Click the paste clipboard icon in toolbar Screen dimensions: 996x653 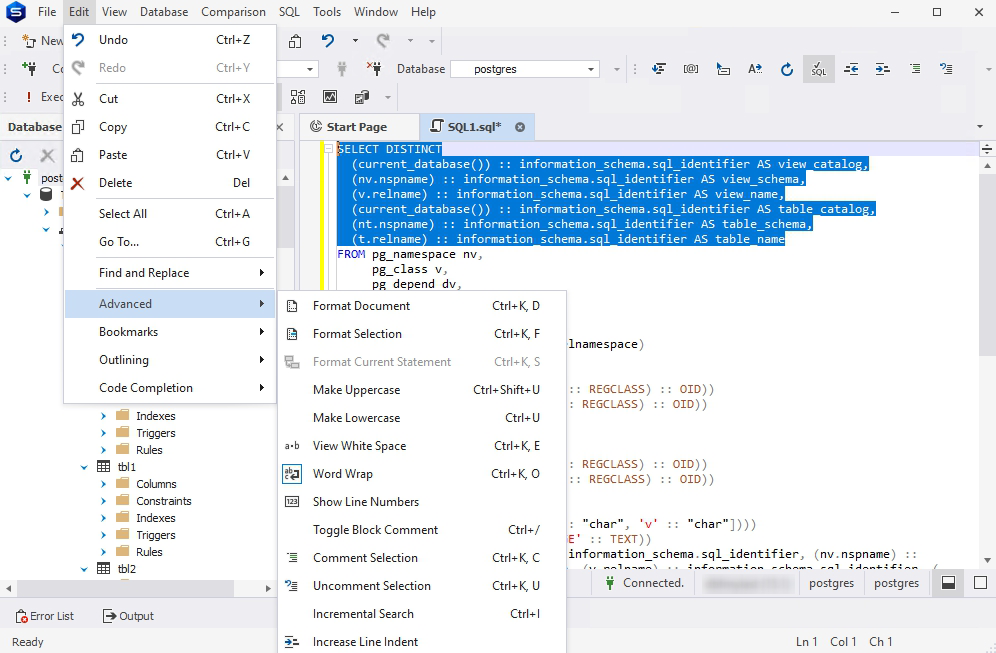coord(295,41)
